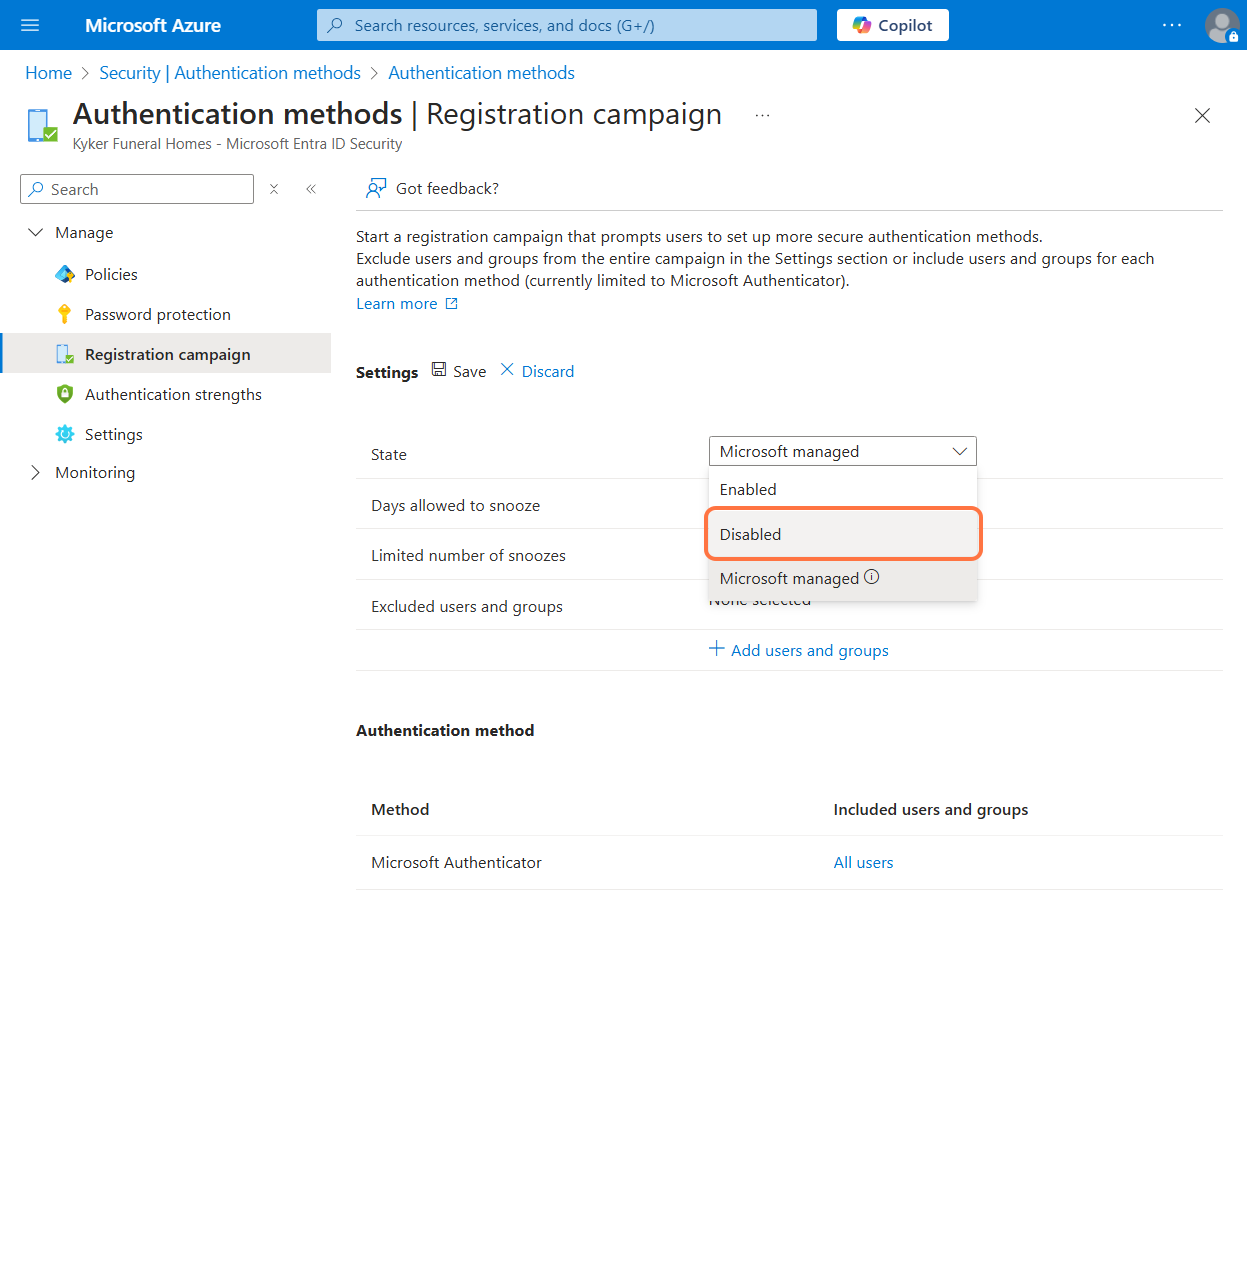The image size is (1247, 1263).
Task: Open page title ellipsis more actions
Action: click(x=762, y=116)
